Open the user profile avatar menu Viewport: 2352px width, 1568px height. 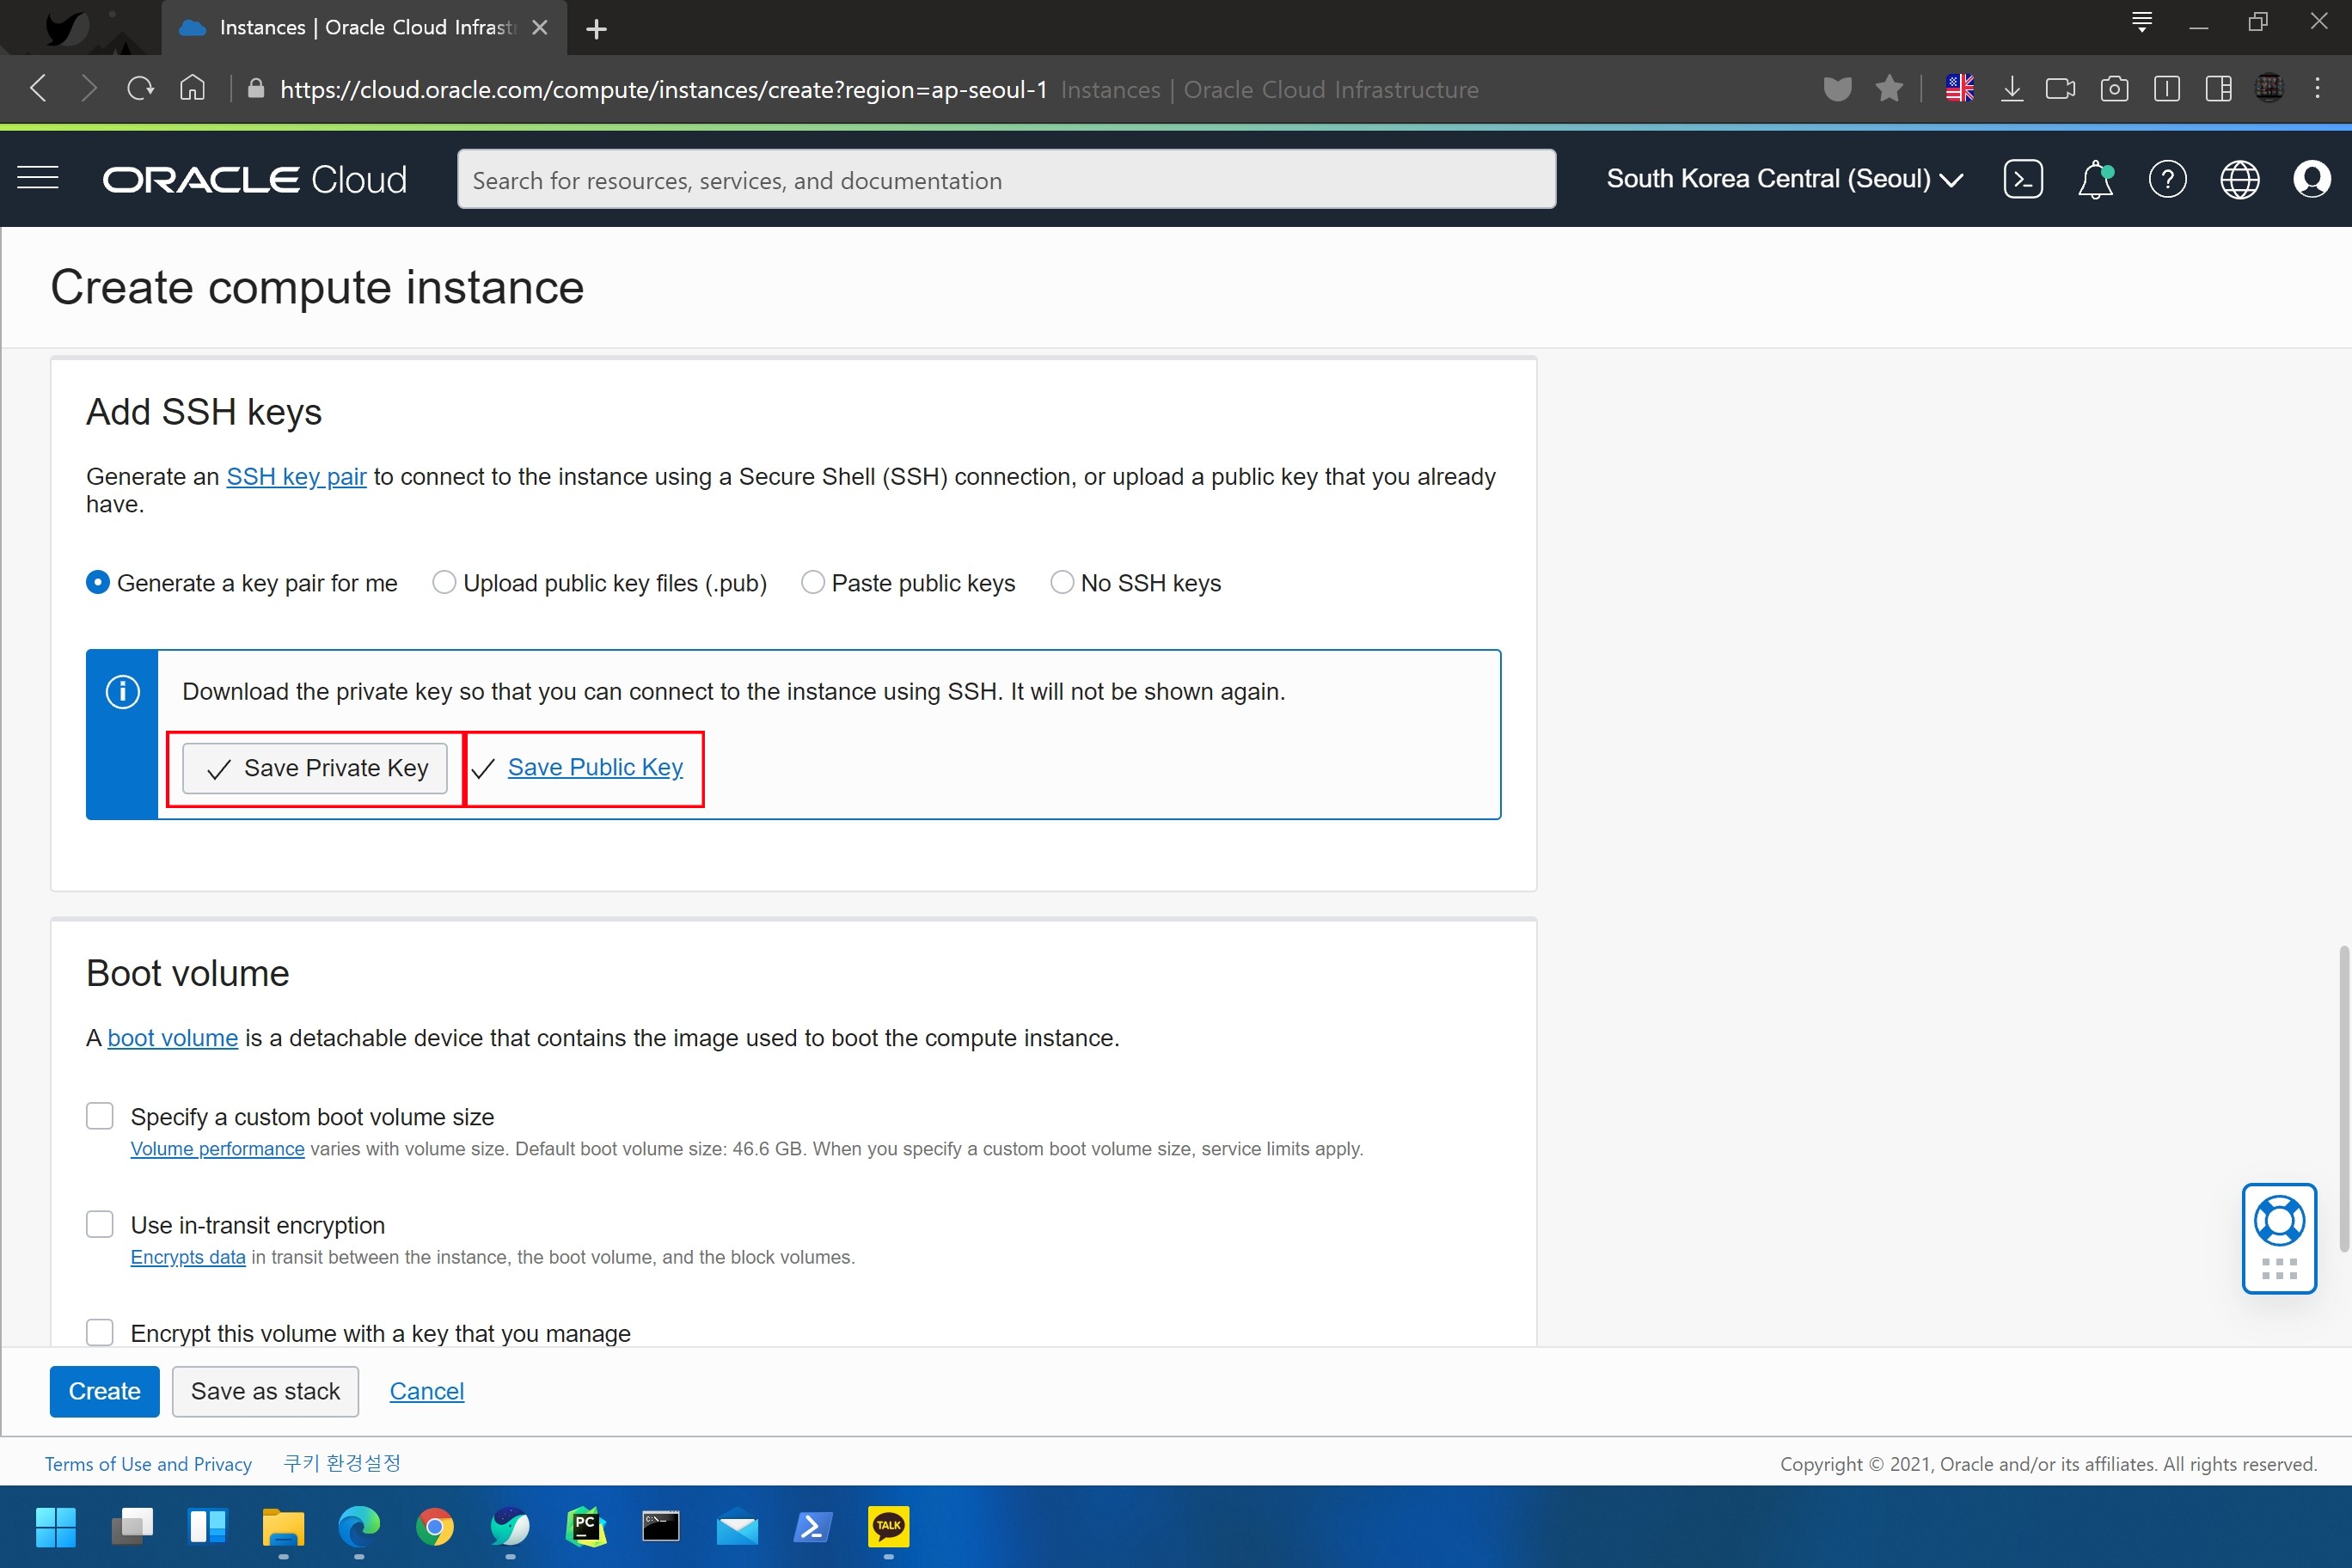[2311, 180]
